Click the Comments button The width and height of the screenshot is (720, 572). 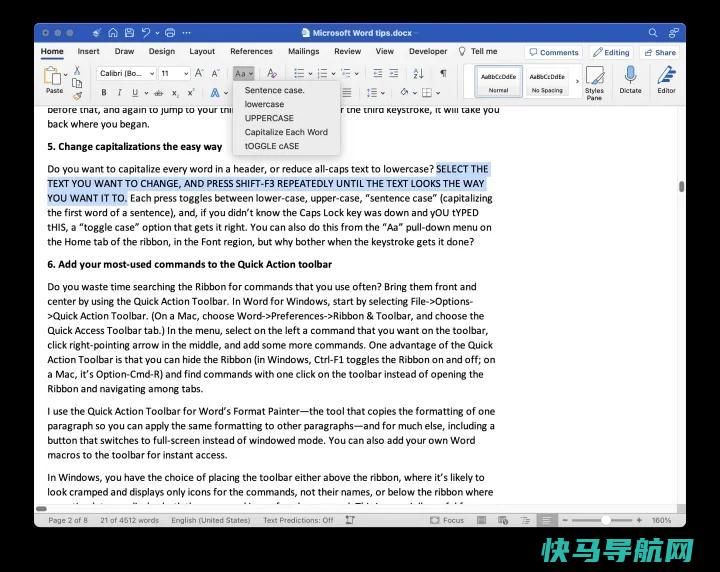554,52
